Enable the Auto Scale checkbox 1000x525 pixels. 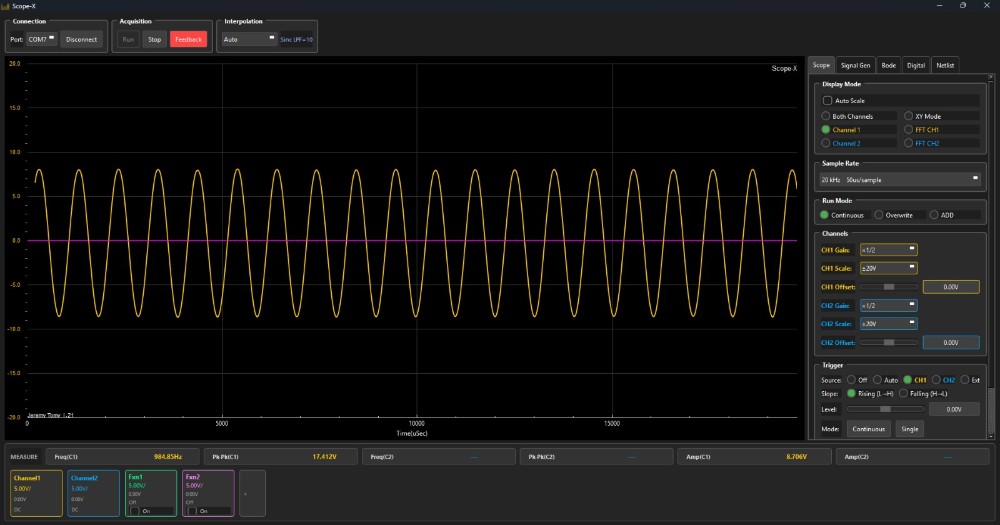(x=827, y=101)
